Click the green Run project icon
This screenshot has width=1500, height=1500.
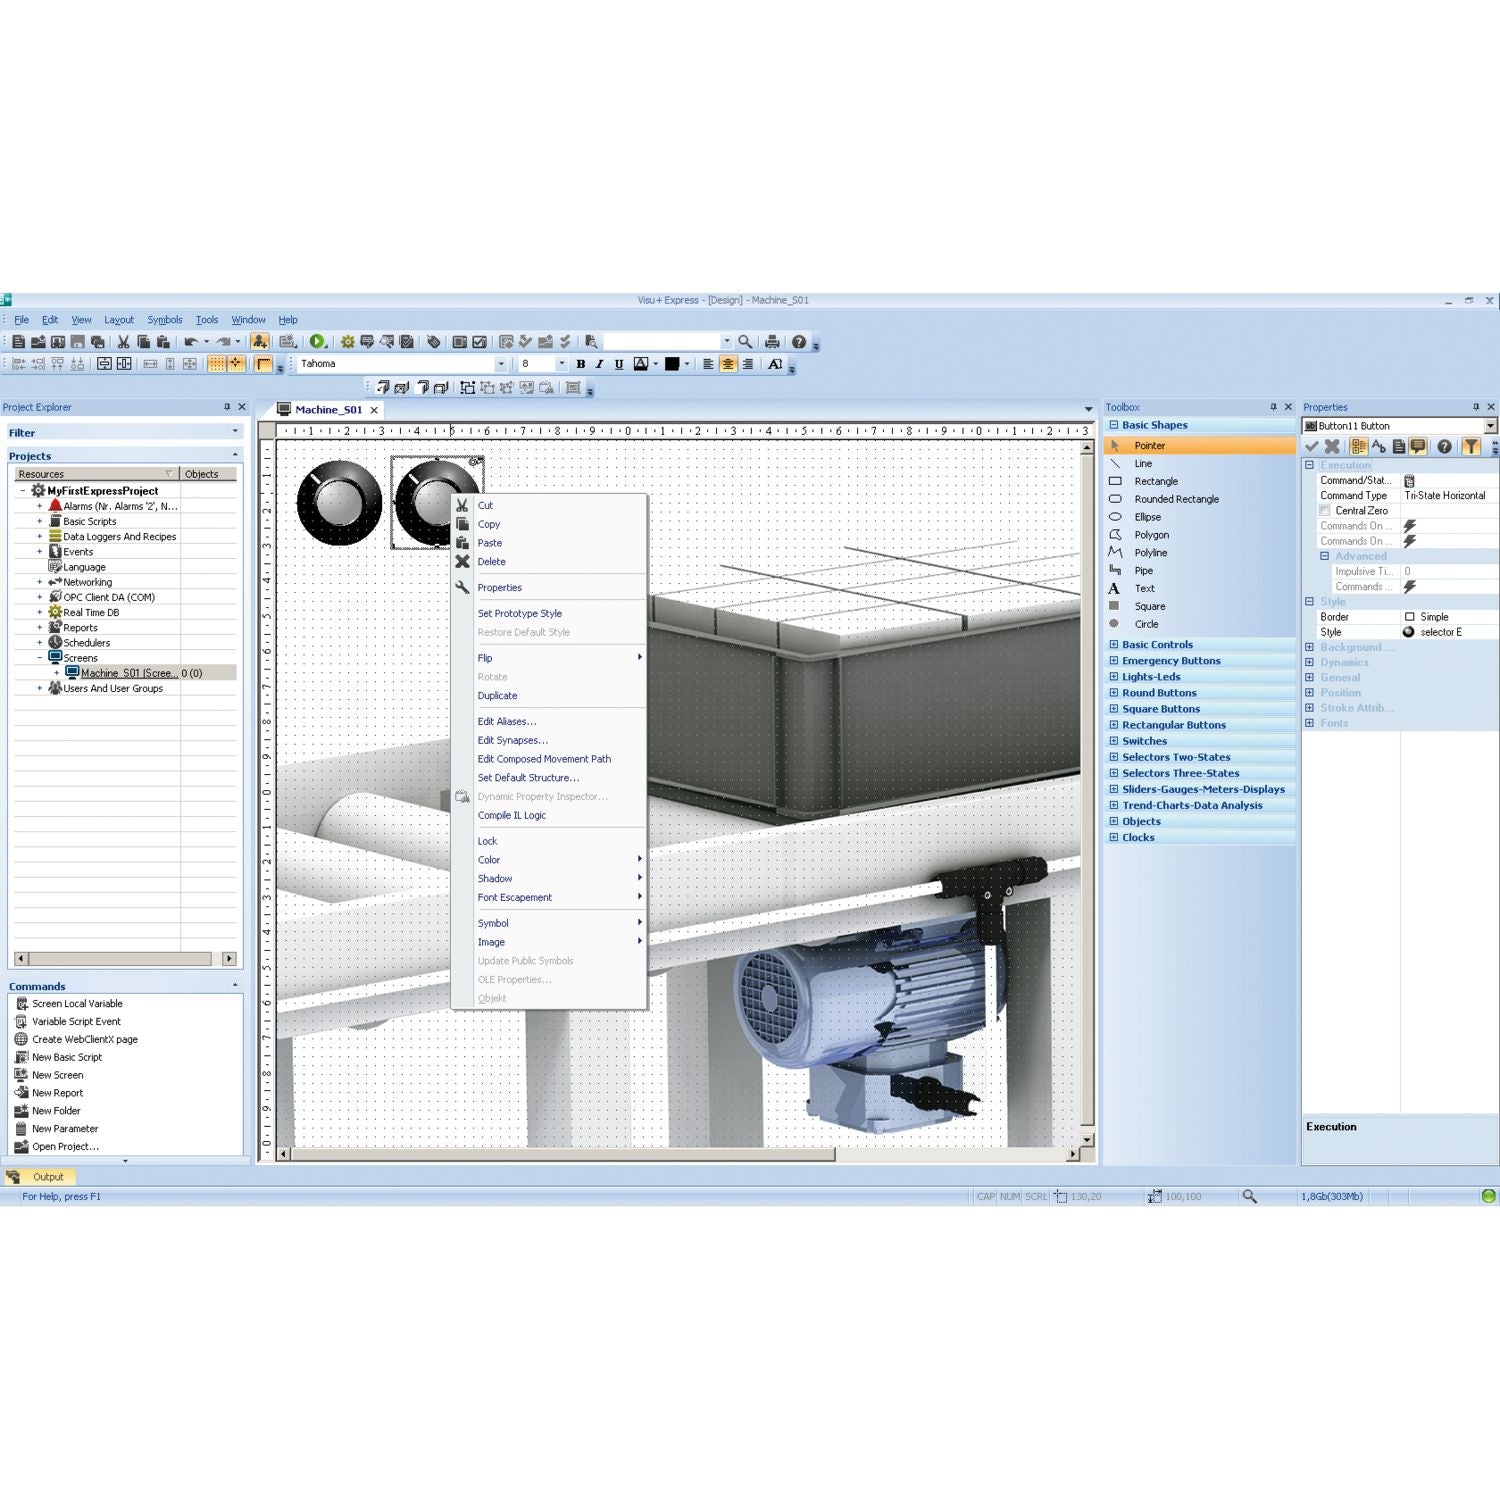tap(317, 342)
